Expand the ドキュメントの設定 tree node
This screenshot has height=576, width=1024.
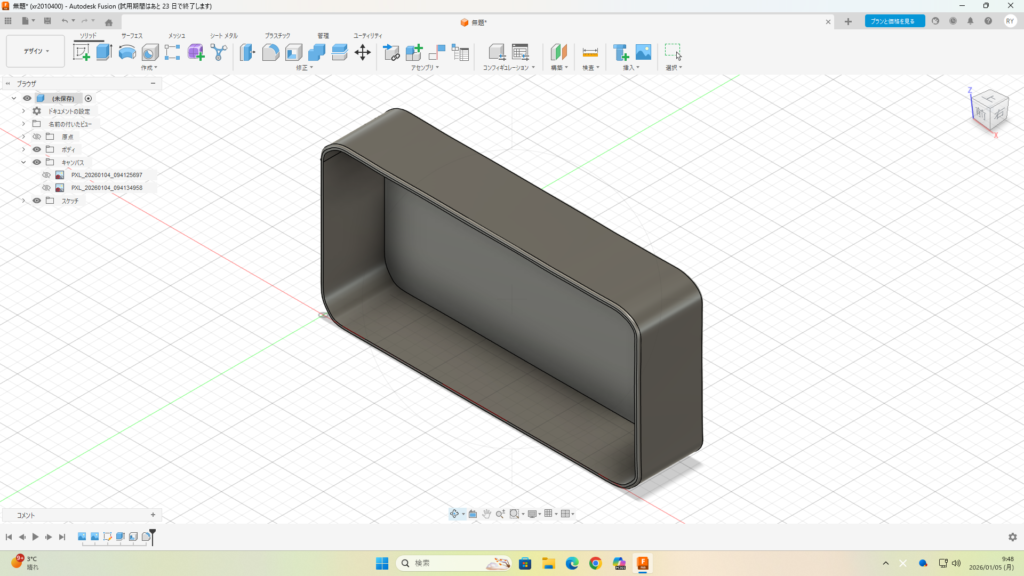pyautogui.click(x=23, y=111)
